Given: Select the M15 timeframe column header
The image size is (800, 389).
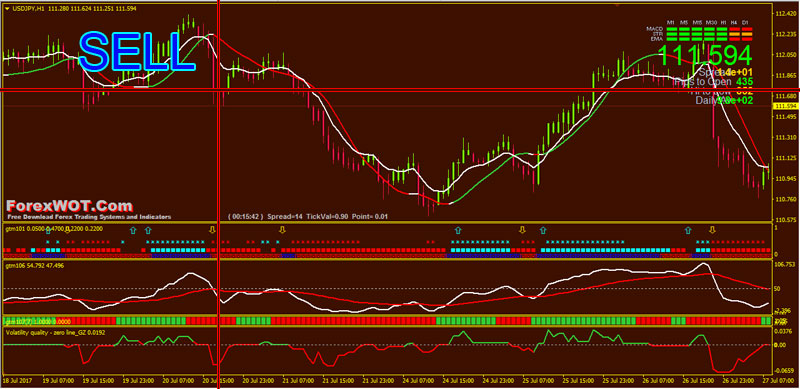Looking at the screenshot, I should [697, 22].
